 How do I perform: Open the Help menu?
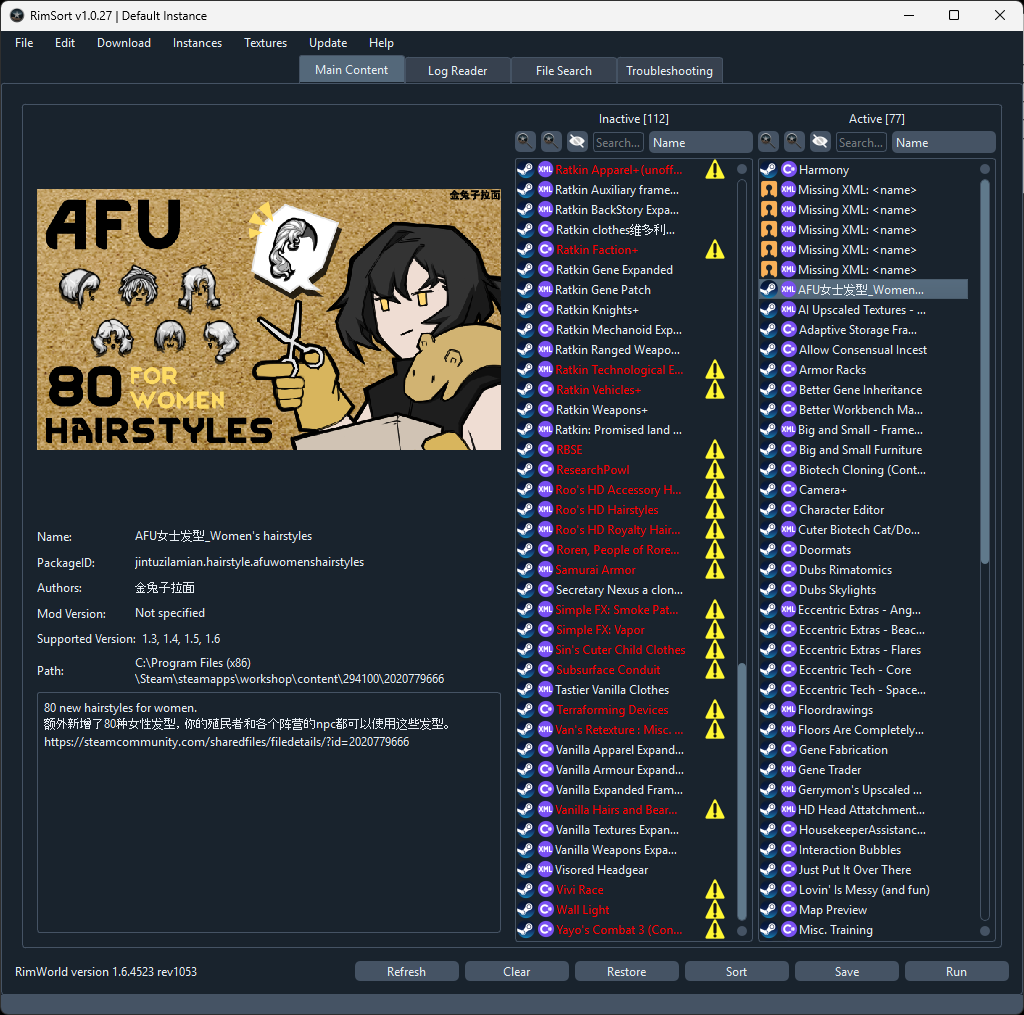tap(381, 43)
